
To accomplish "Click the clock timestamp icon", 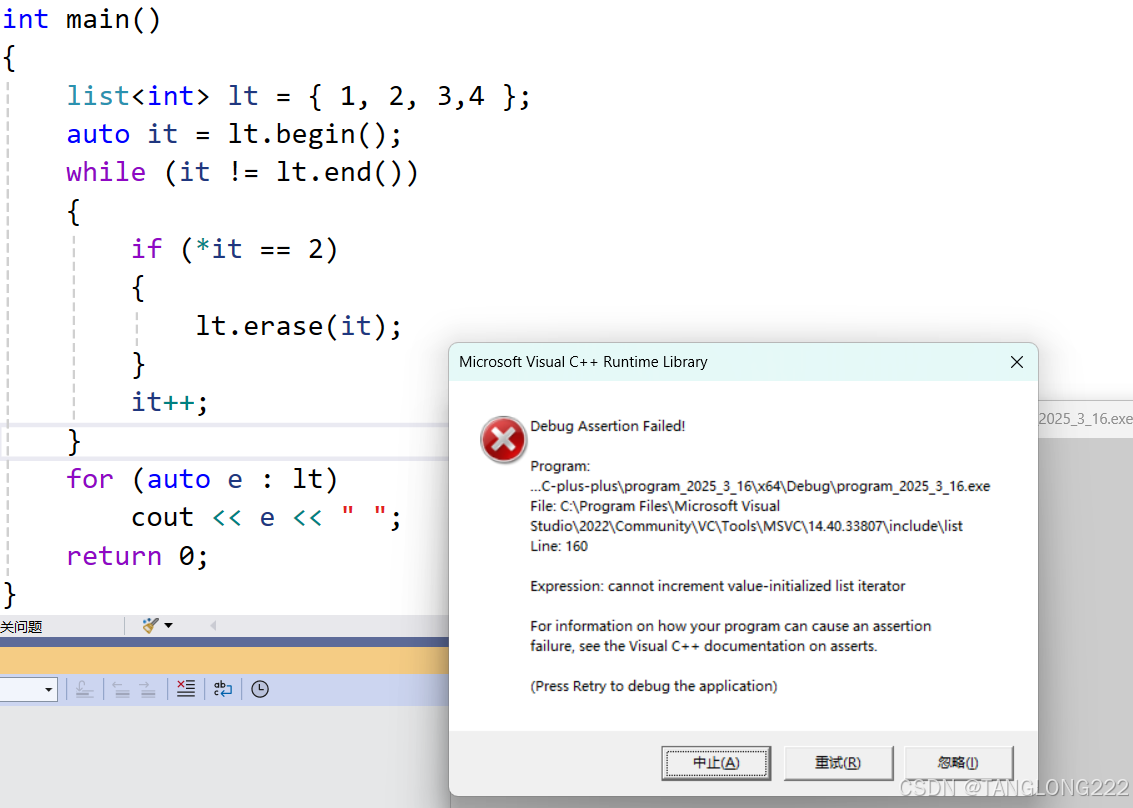I will coord(260,689).
